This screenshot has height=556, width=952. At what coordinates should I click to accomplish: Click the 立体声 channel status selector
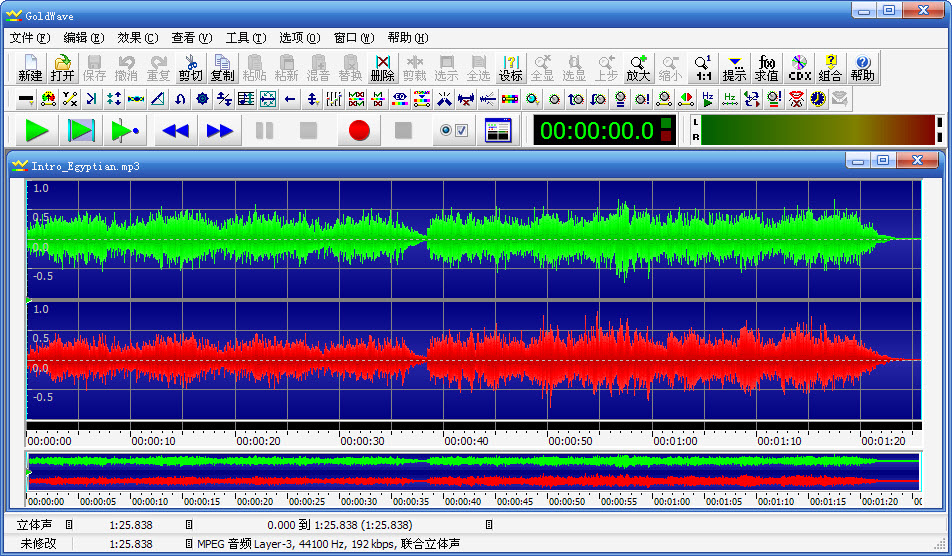38,524
